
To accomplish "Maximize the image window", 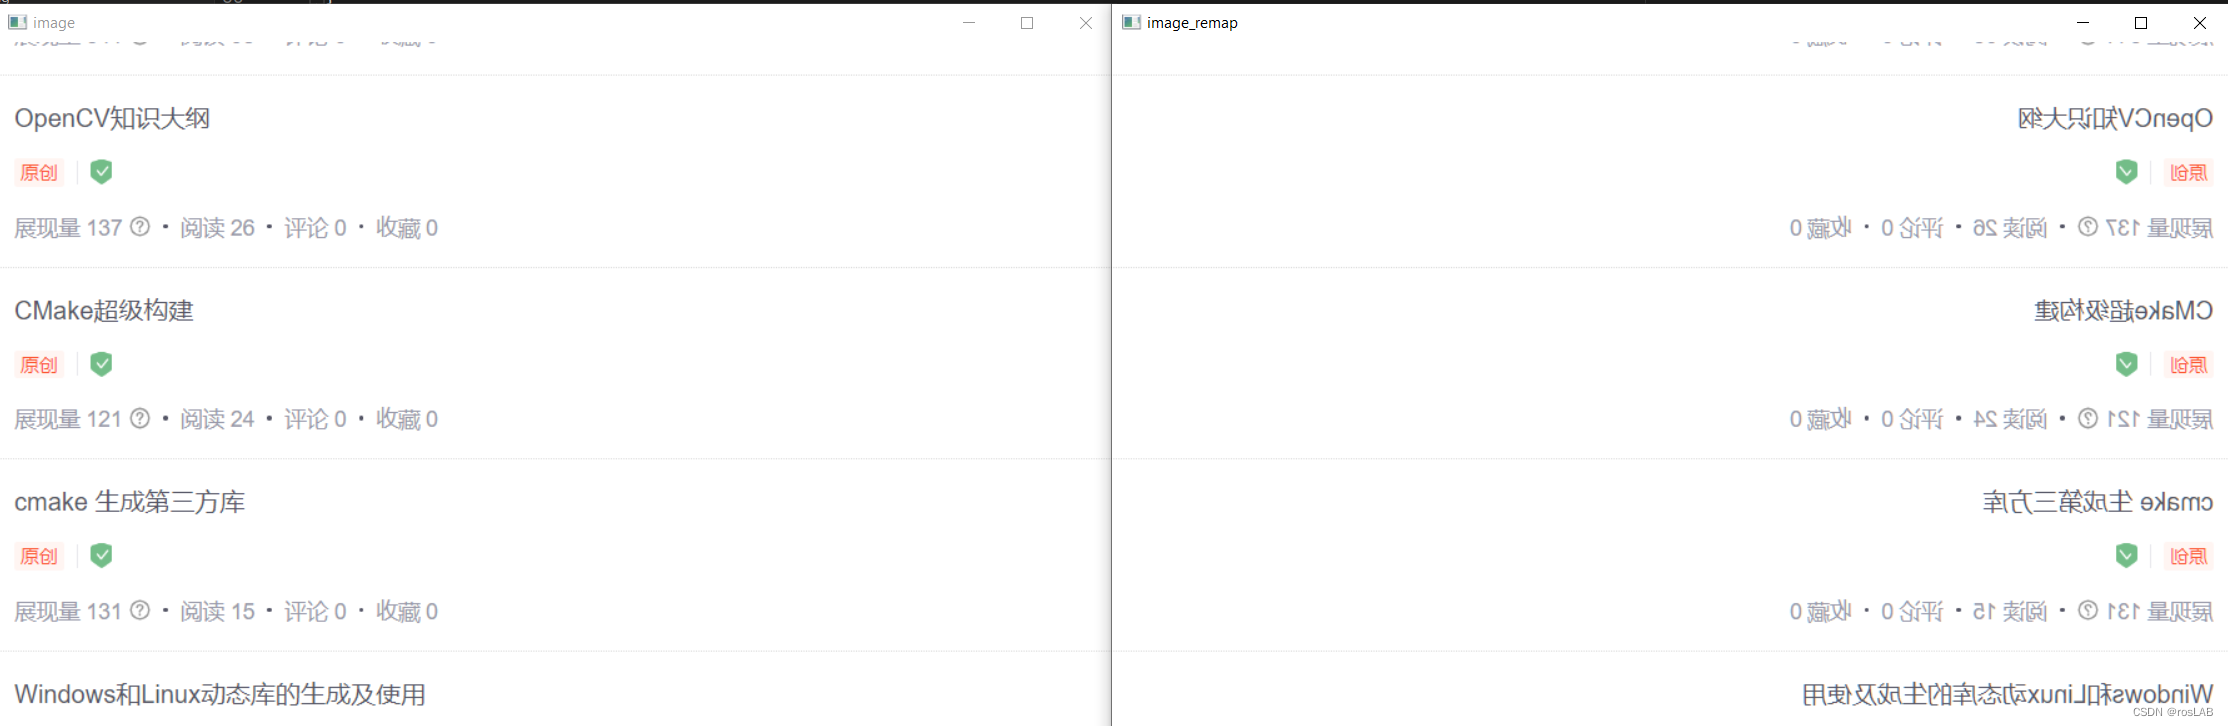I will tap(1027, 22).
